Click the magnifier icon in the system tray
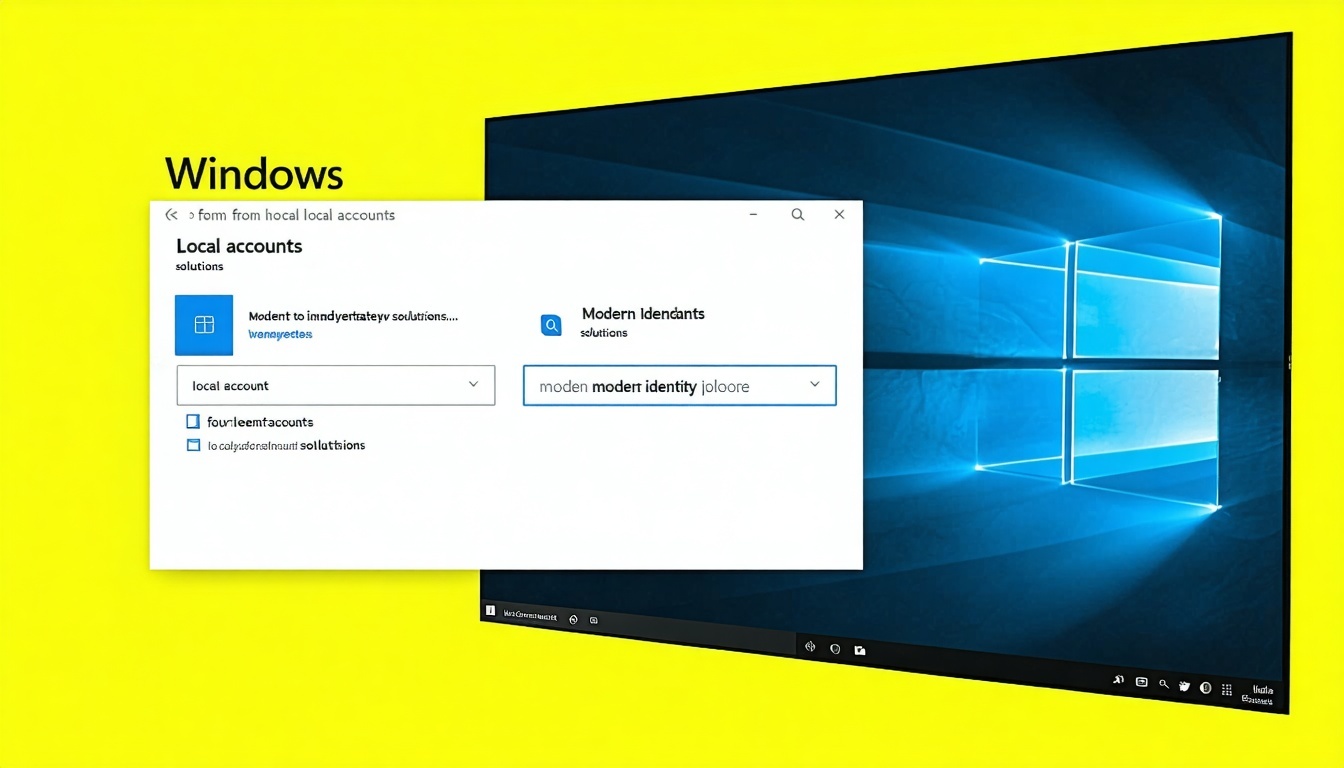This screenshot has width=1344, height=768. point(1164,684)
